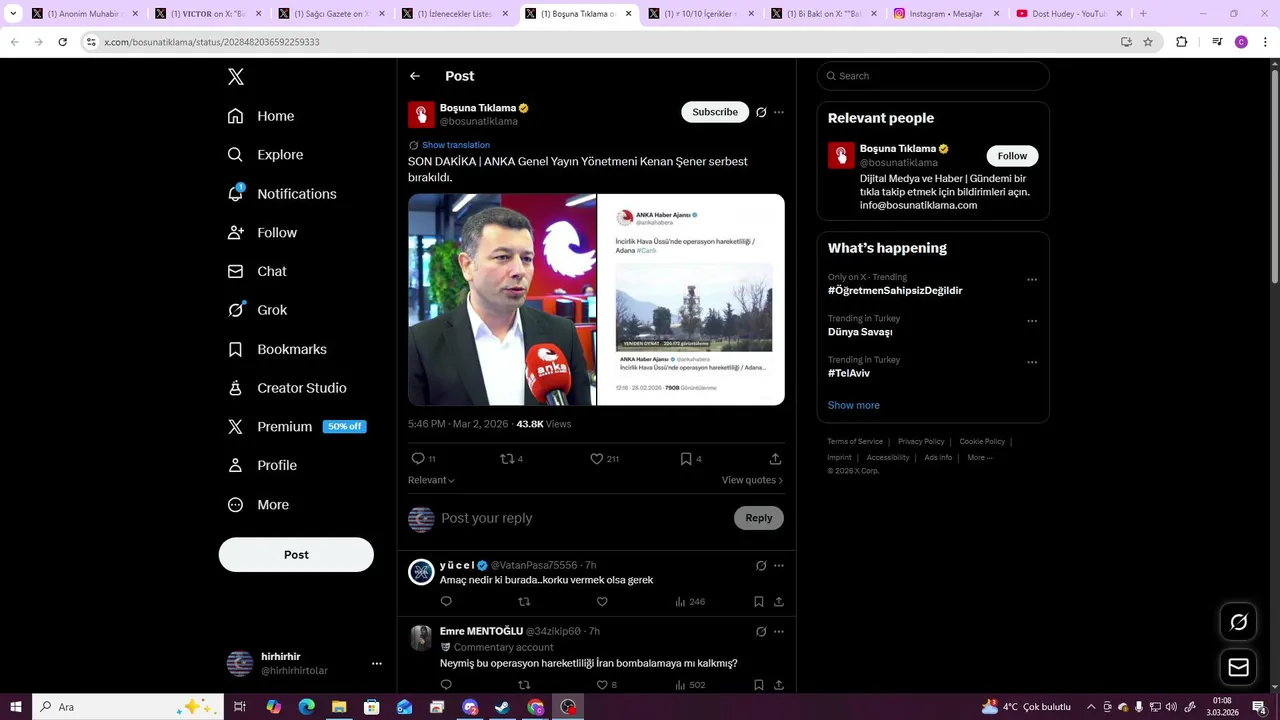Open floating Messages envelope button

coord(1239,667)
